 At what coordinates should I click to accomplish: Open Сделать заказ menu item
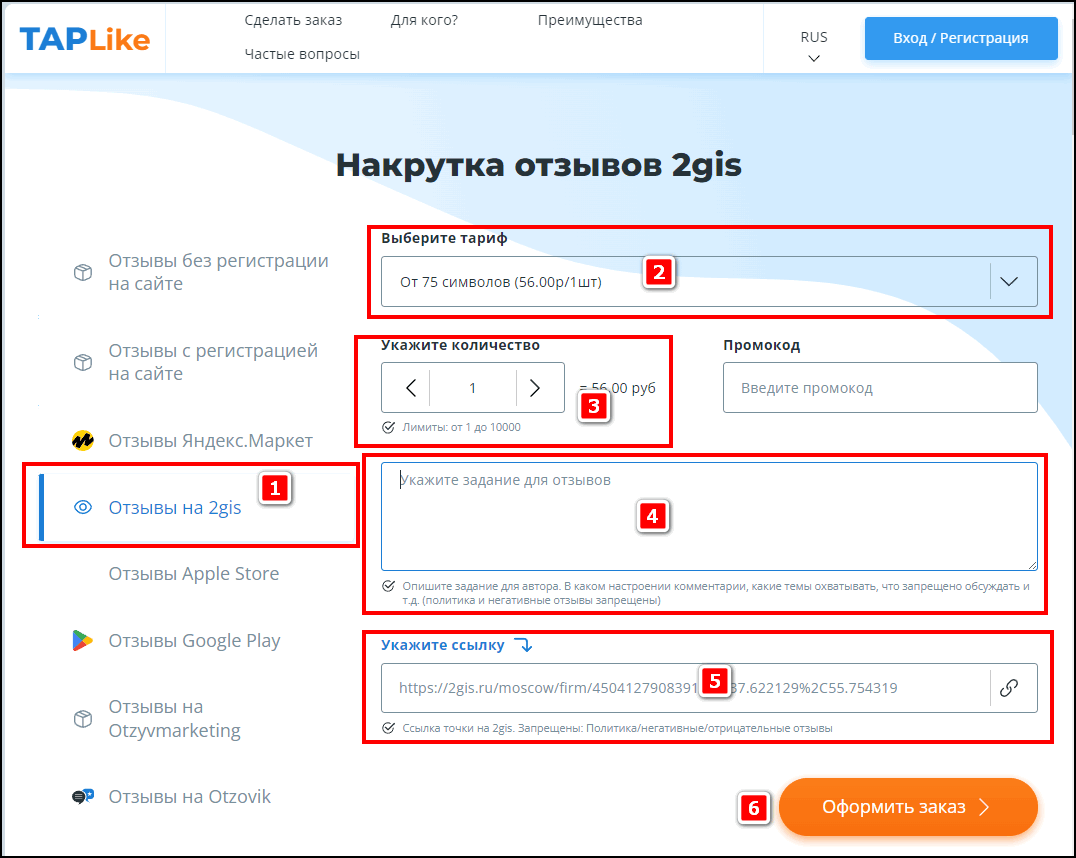point(293,21)
